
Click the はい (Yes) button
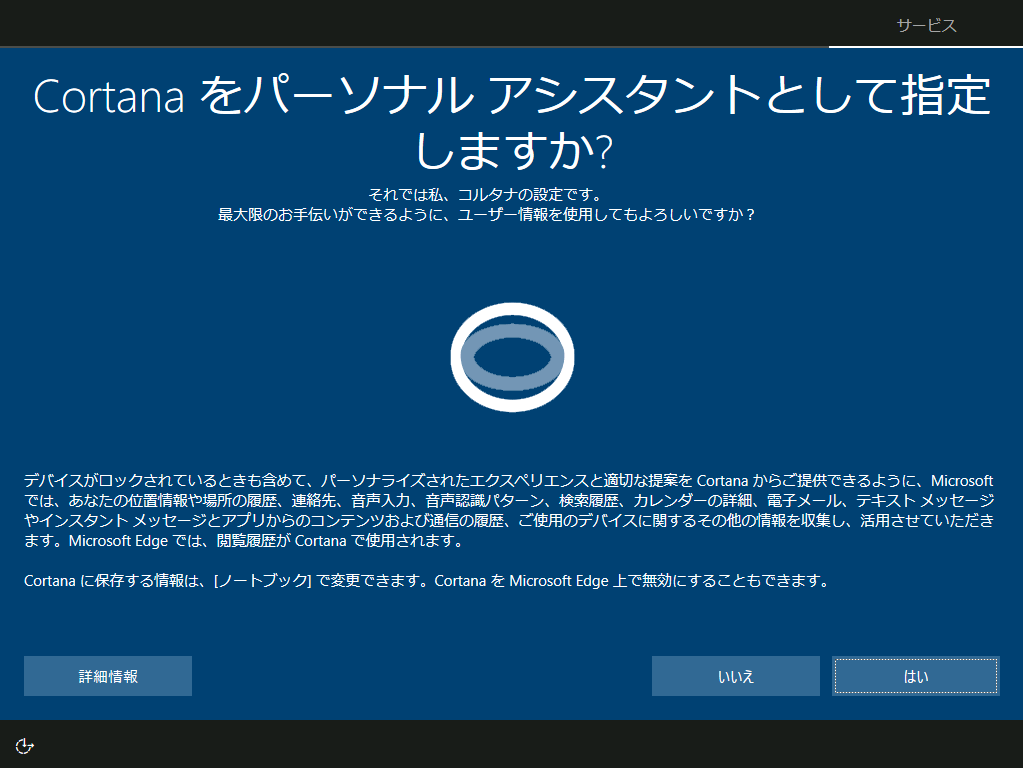(x=915, y=676)
